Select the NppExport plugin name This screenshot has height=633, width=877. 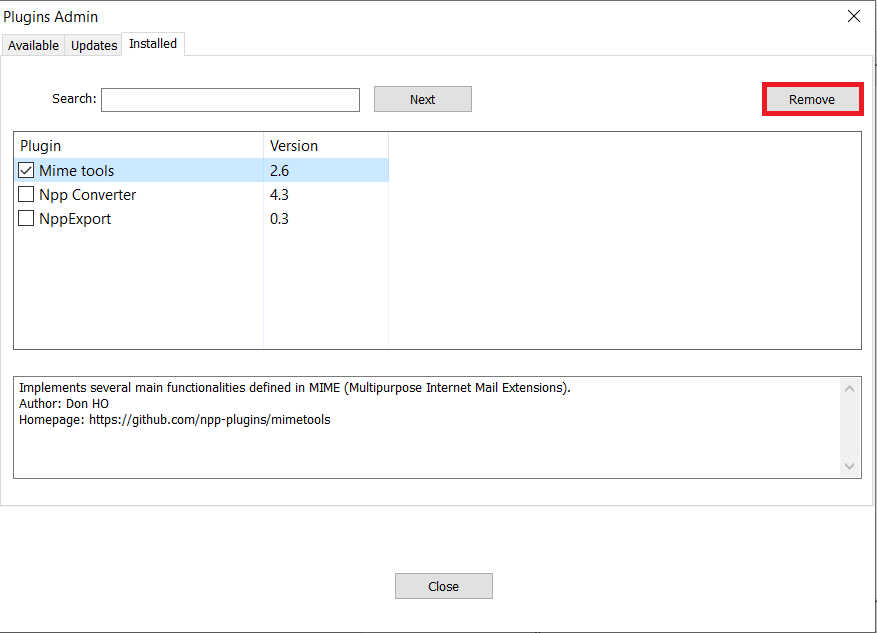(x=75, y=219)
